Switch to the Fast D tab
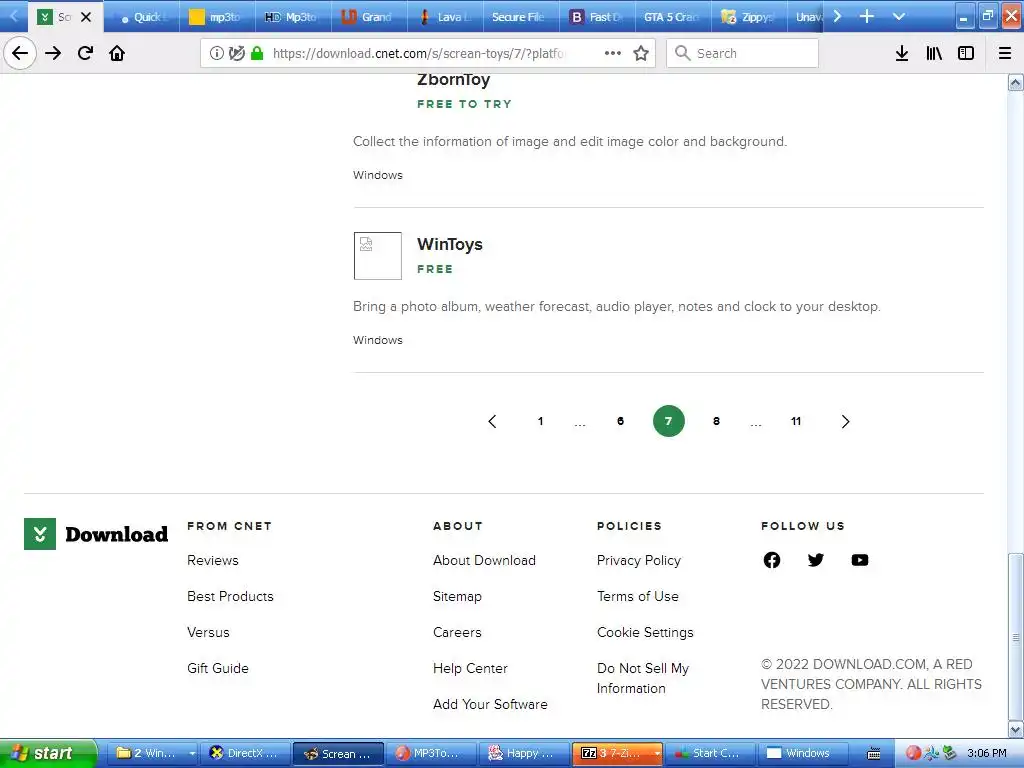The width and height of the screenshot is (1024, 768). [x=596, y=17]
